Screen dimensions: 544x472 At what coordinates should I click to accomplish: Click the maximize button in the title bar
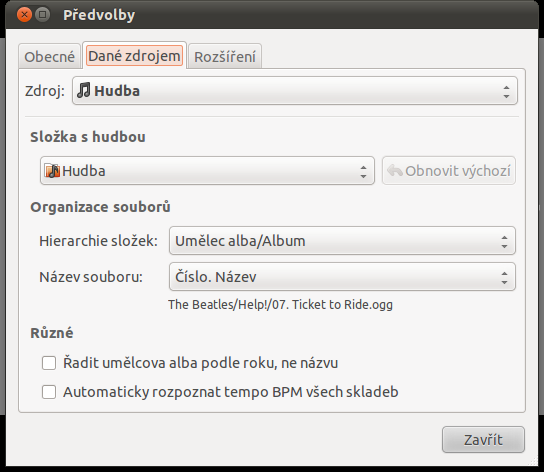point(43,15)
